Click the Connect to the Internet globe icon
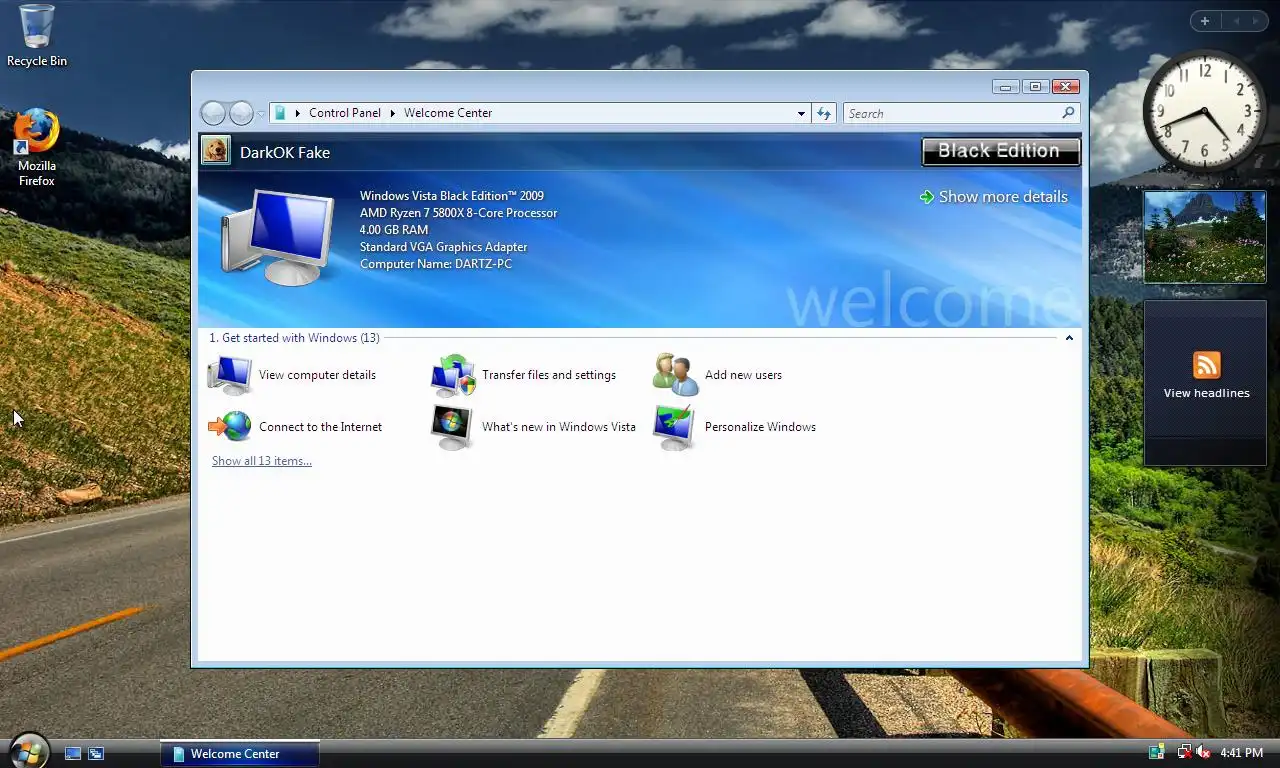This screenshot has height=768, width=1280. tap(230, 427)
